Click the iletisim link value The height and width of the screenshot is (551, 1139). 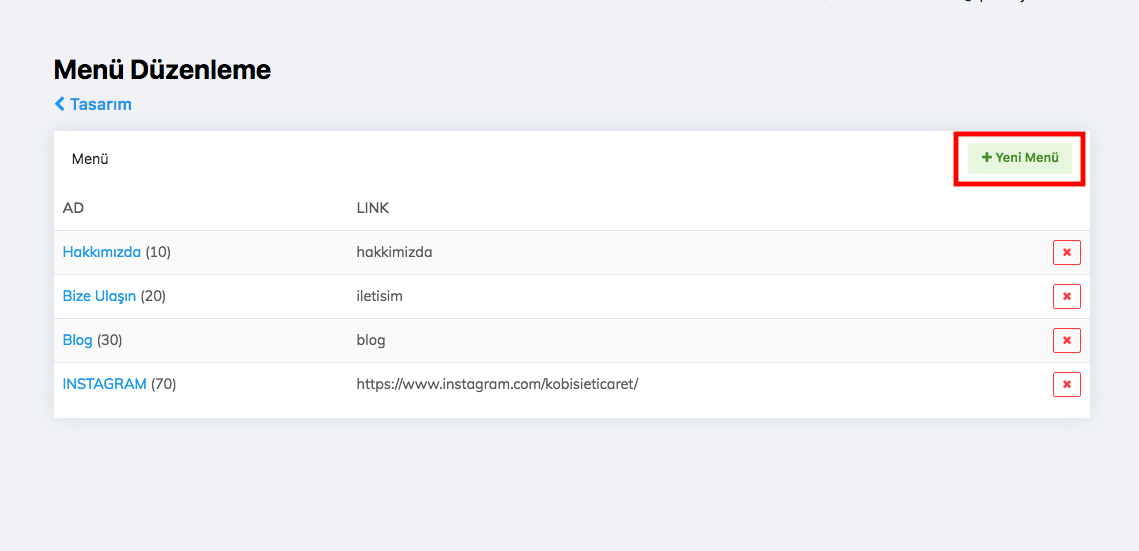click(379, 296)
